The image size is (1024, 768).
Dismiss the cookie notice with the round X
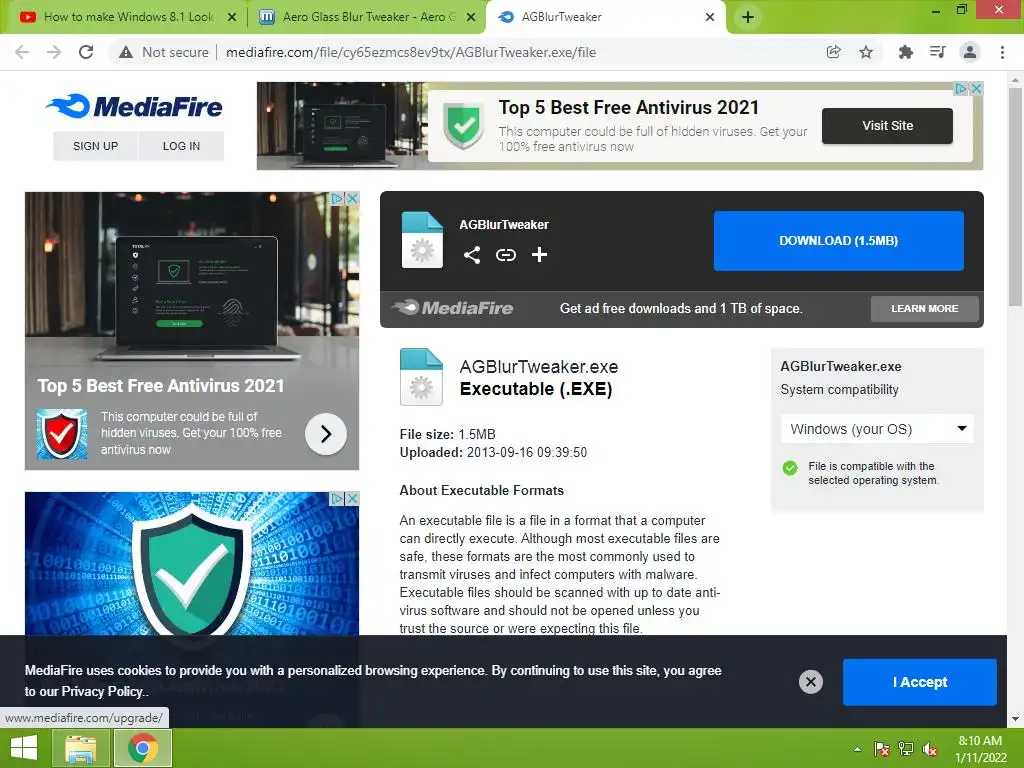810,682
